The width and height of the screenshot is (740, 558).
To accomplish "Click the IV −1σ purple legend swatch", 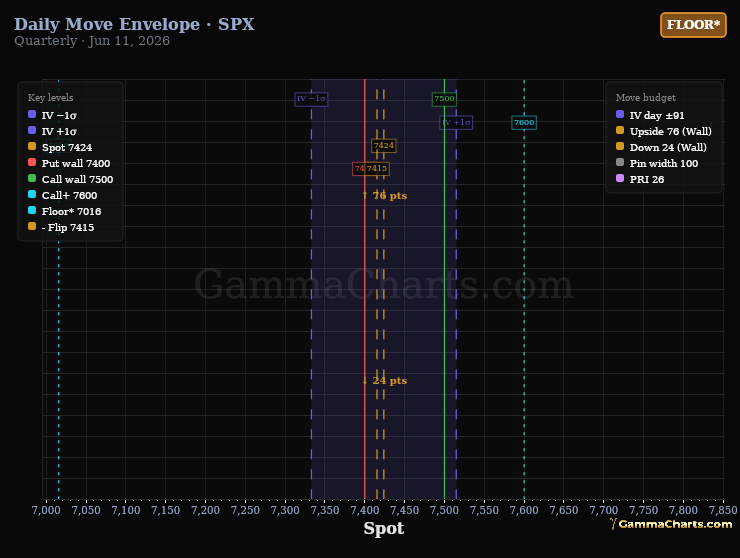I will (x=32, y=114).
